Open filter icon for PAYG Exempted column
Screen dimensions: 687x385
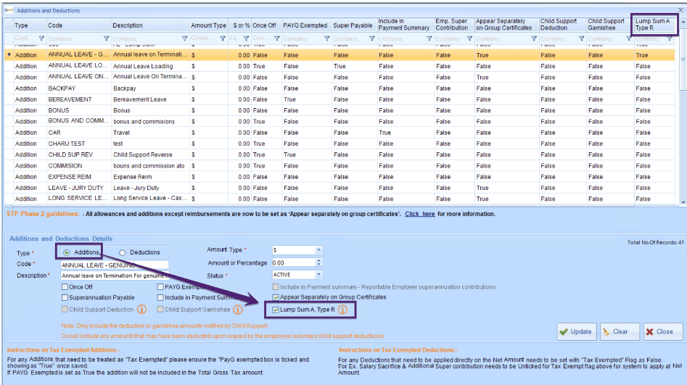point(327,39)
